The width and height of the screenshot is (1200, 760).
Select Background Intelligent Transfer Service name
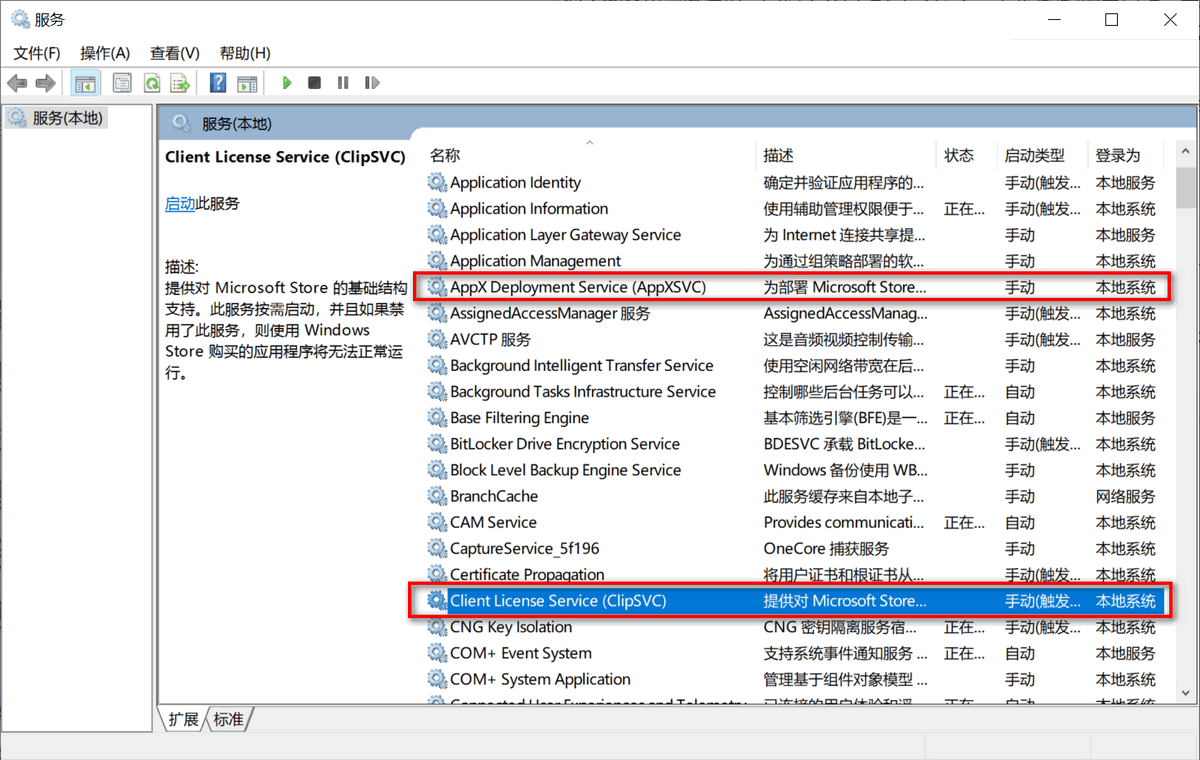pos(582,365)
